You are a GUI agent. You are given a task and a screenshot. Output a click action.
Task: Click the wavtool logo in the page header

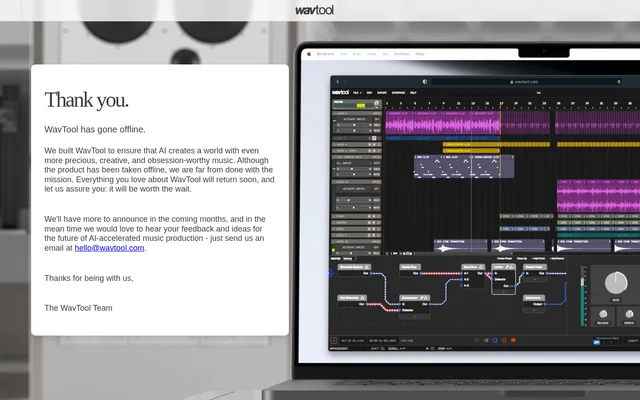(314, 10)
